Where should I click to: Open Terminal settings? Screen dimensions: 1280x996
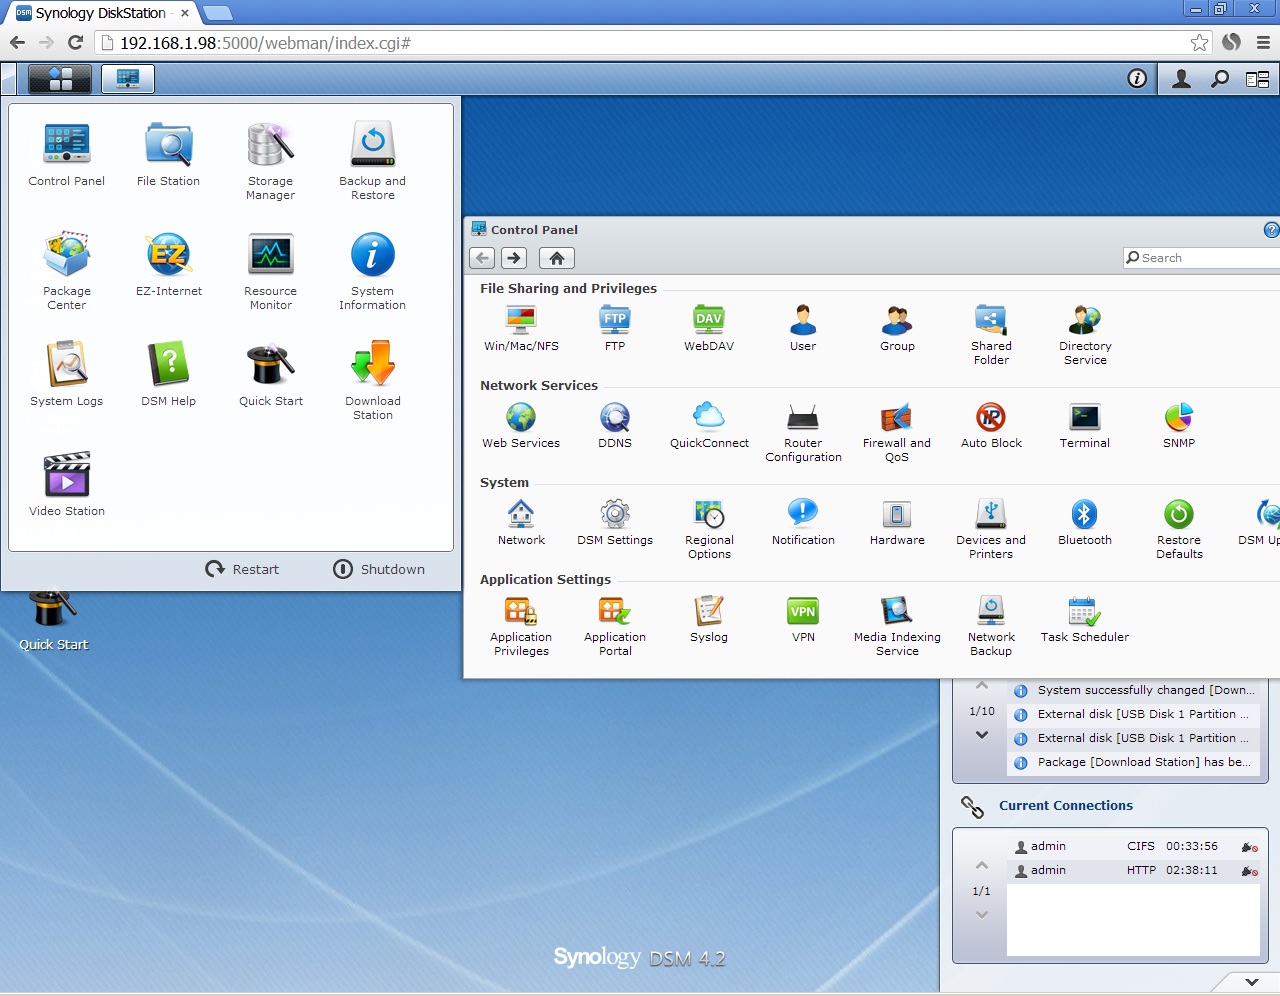[x=1085, y=426]
